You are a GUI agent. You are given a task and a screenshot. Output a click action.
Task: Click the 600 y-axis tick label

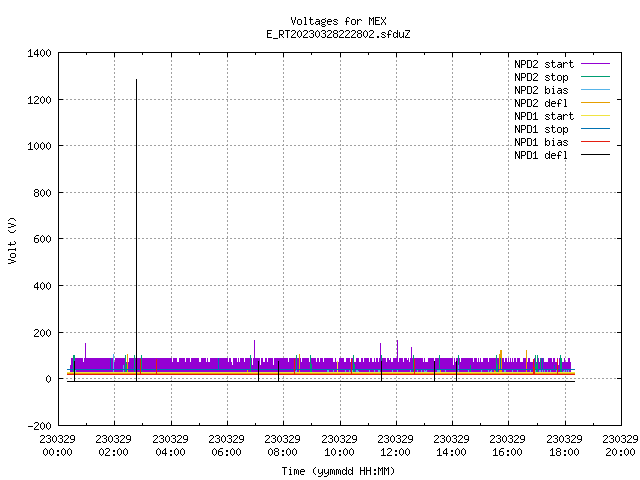(42, 239)
